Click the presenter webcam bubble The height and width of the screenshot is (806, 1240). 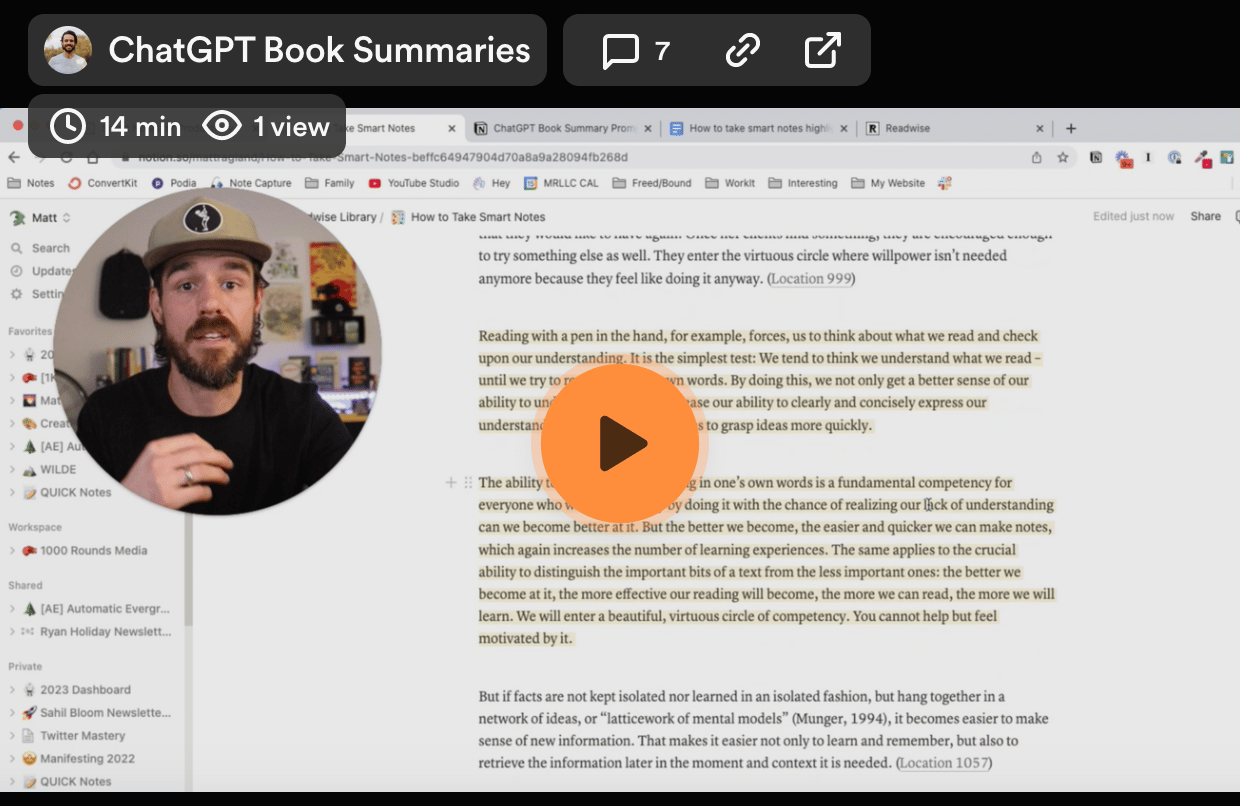coord(219,352)
